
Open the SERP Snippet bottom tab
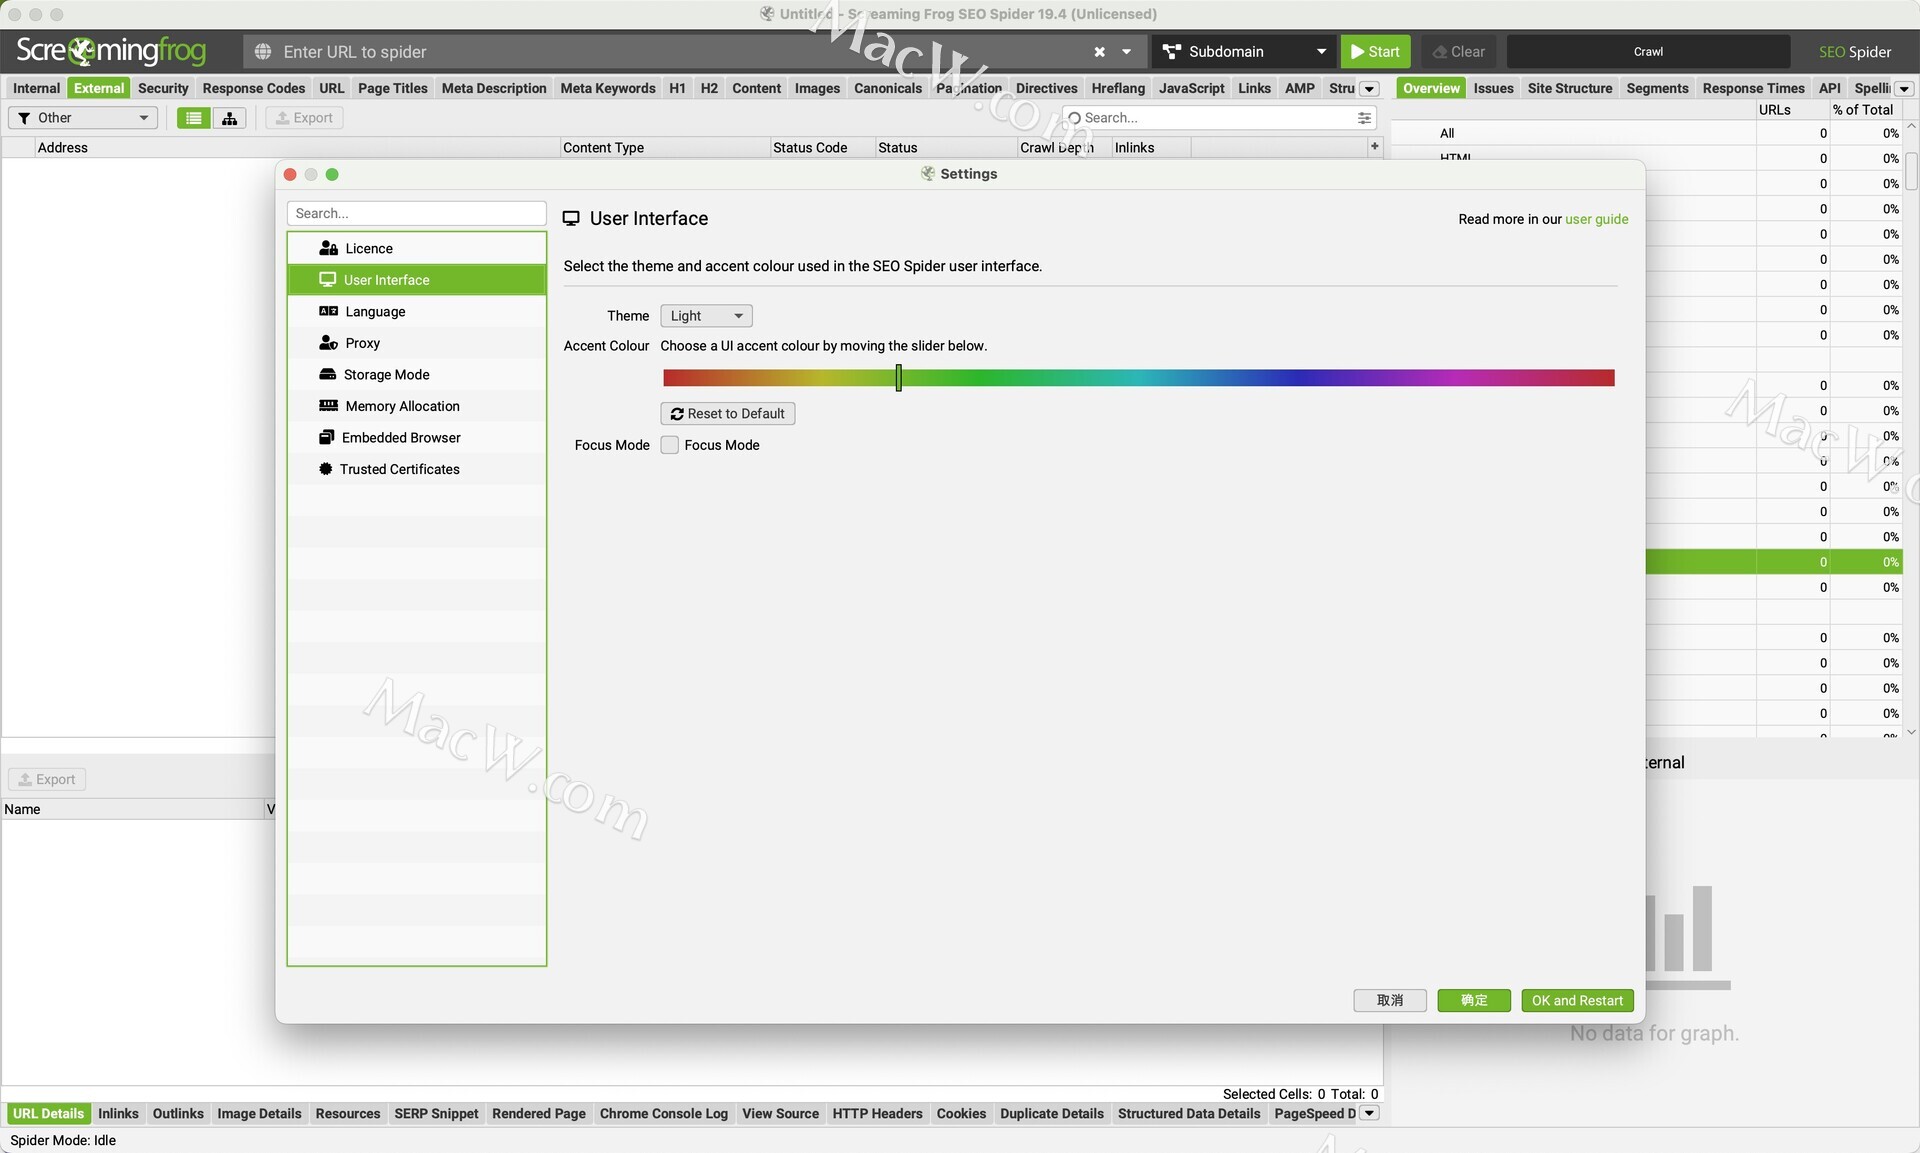click(x=436, y=1113)
